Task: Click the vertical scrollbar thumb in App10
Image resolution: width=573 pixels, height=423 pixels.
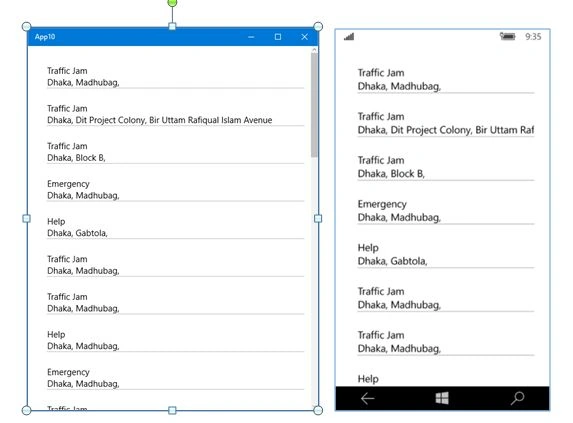Action: click(x=314, y=105)
